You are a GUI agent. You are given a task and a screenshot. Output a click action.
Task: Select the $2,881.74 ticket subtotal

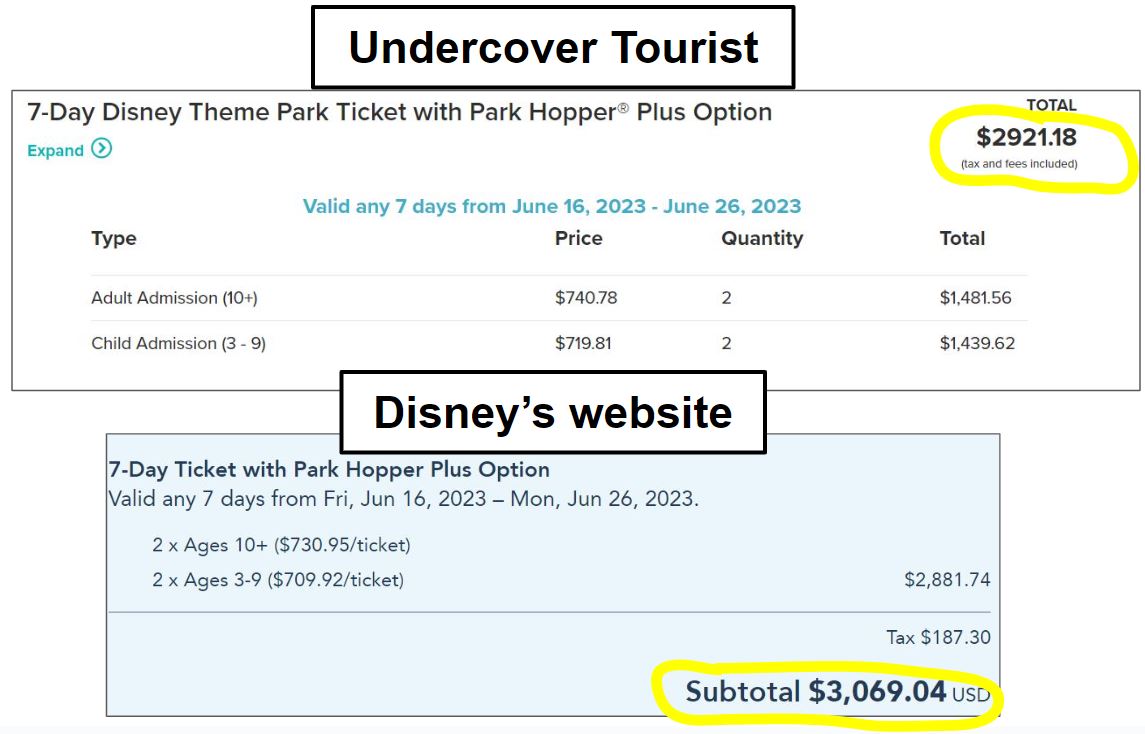tap(947, 580)
